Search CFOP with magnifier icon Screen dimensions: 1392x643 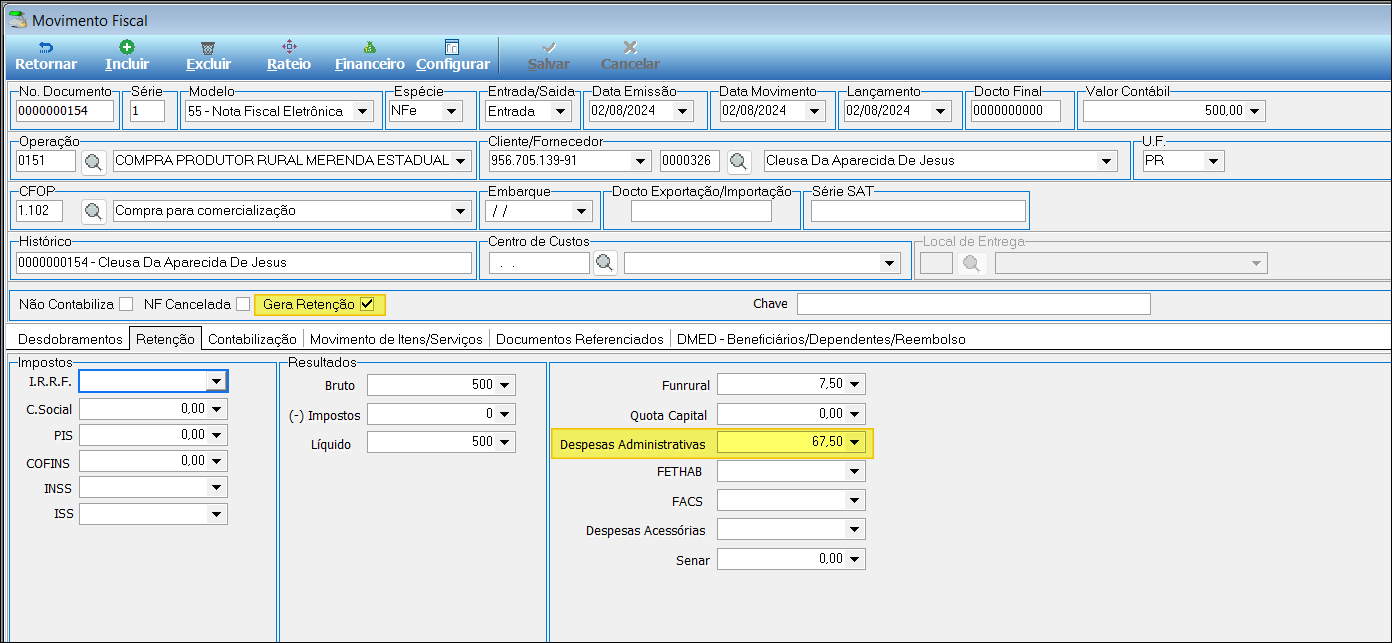[94, 211]
